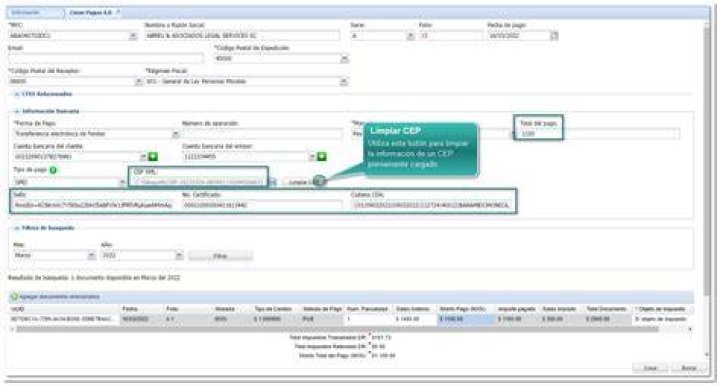Select the UUID cell of the document row

64,319
